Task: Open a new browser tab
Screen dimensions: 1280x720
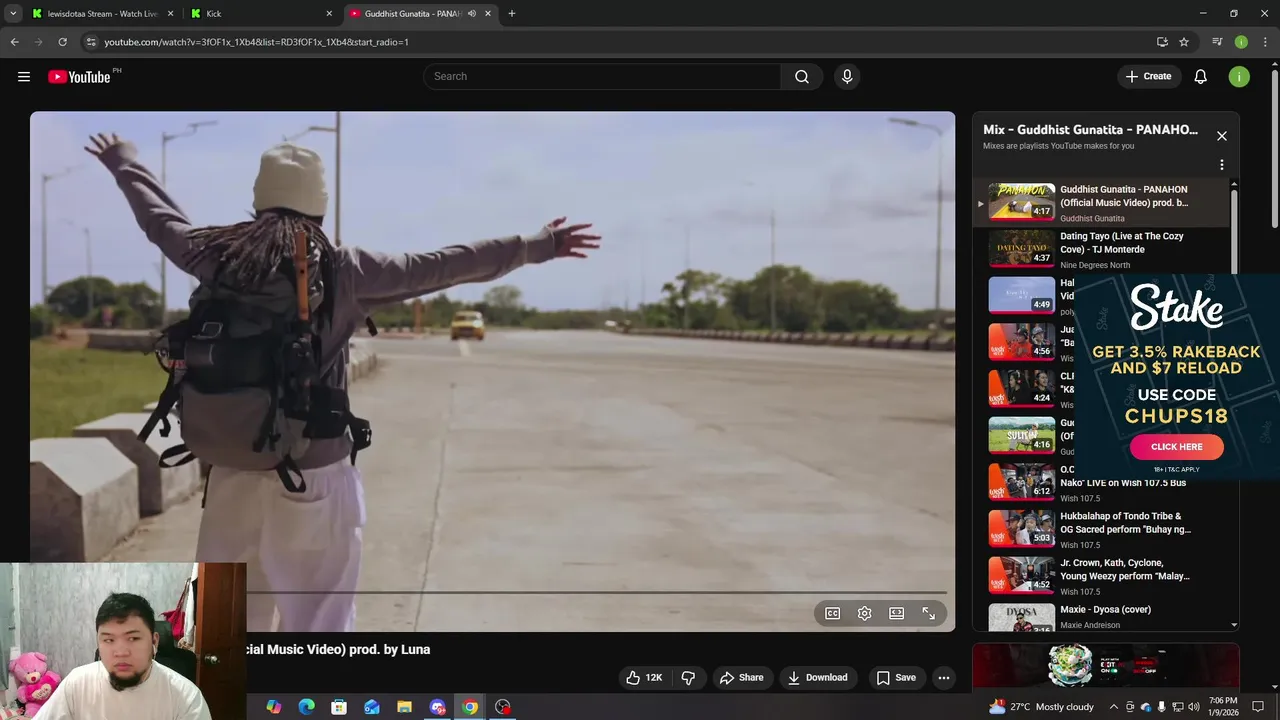Action: pyautogui.click(x=512, y=14)
